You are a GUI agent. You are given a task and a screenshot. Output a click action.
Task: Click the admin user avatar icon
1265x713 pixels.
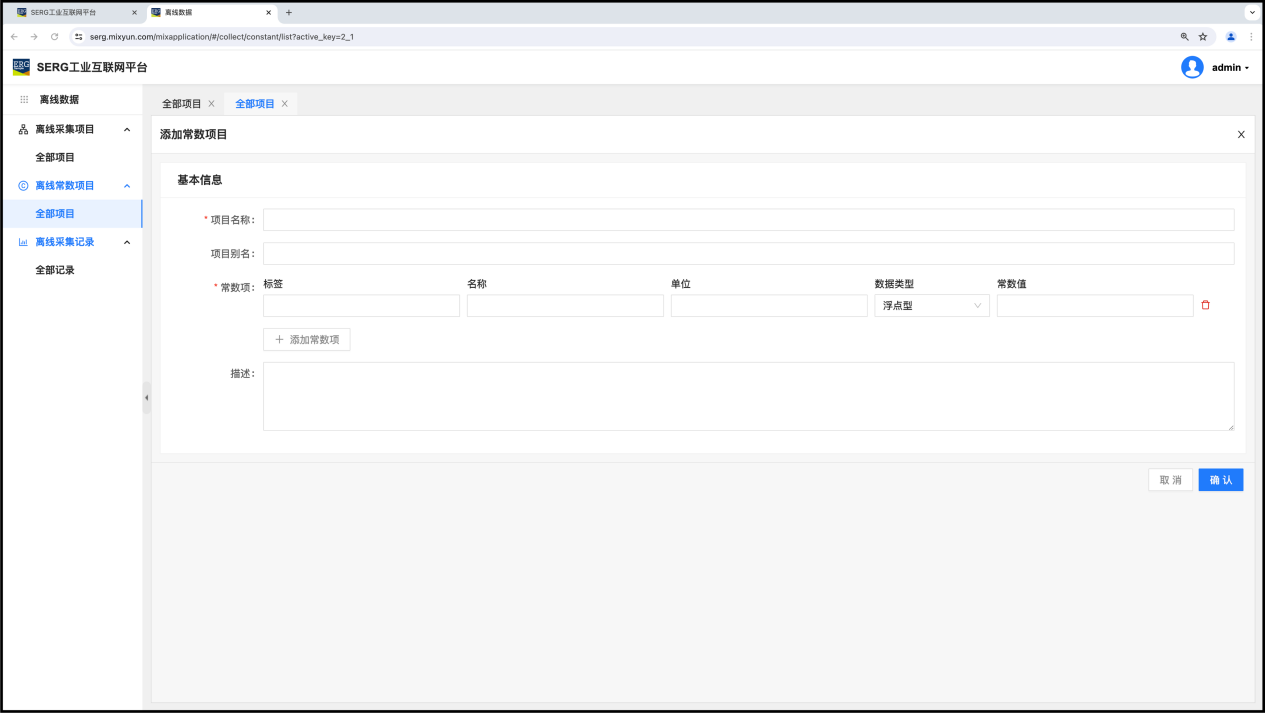coord(1192,67)
